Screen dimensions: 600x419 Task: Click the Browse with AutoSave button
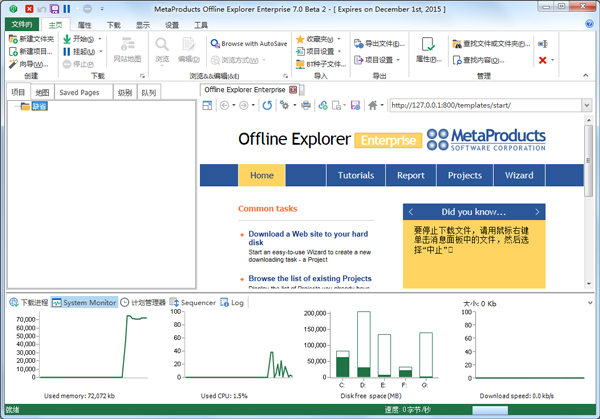click(x=249, y=44)
